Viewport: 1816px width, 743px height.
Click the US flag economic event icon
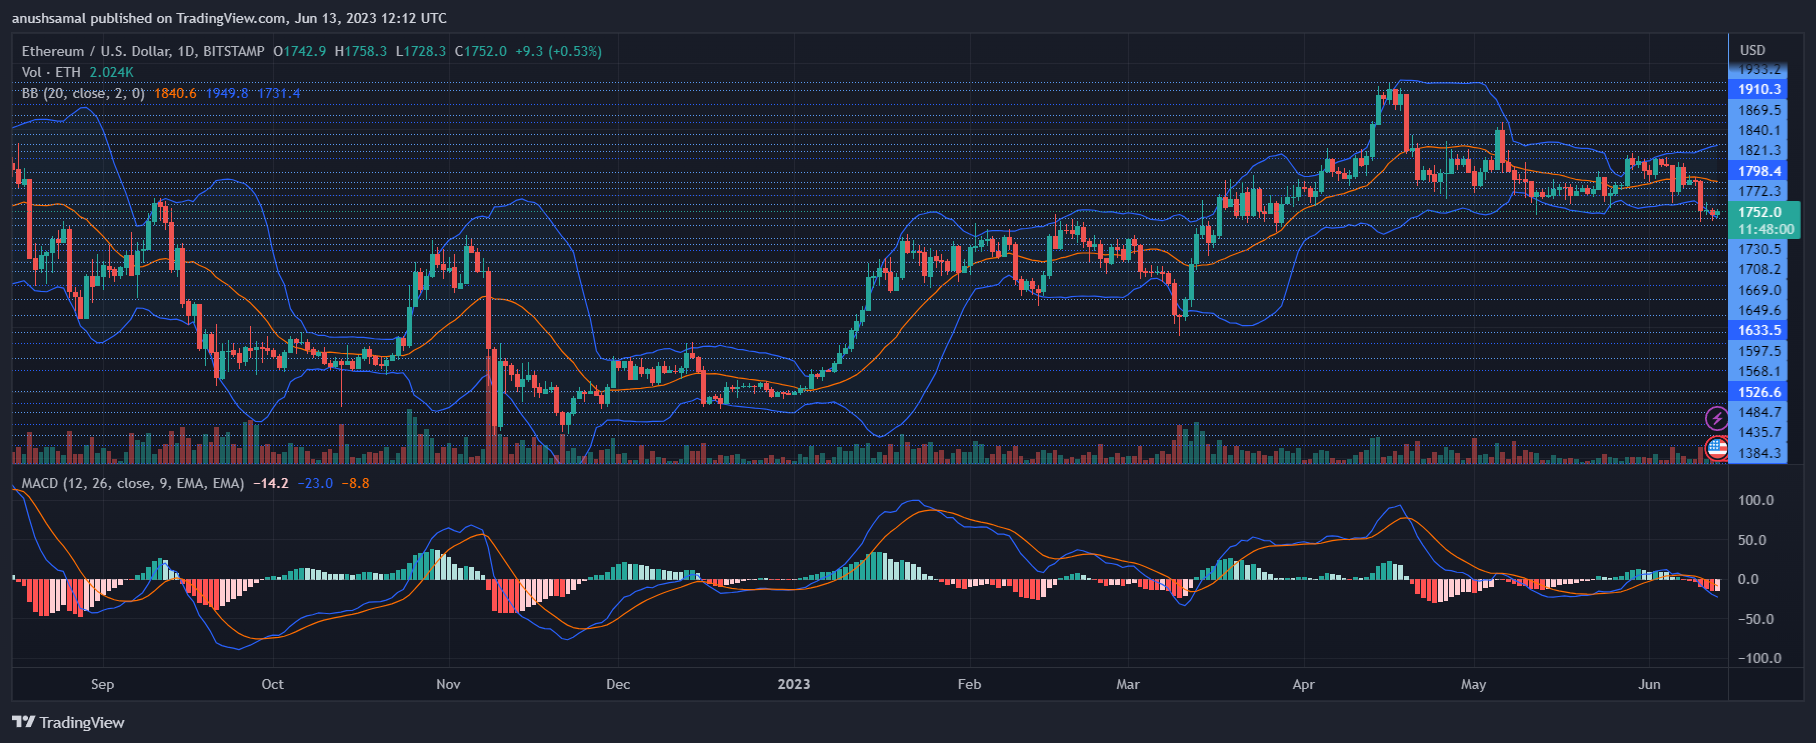pos(1716,448)
